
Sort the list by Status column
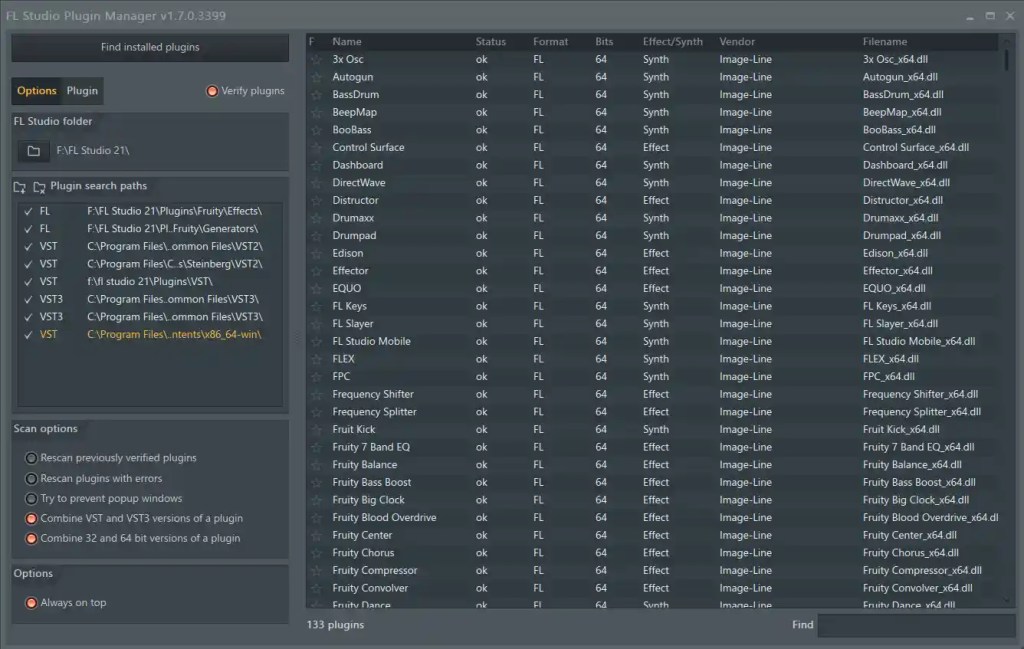click(x=490, y=42)
